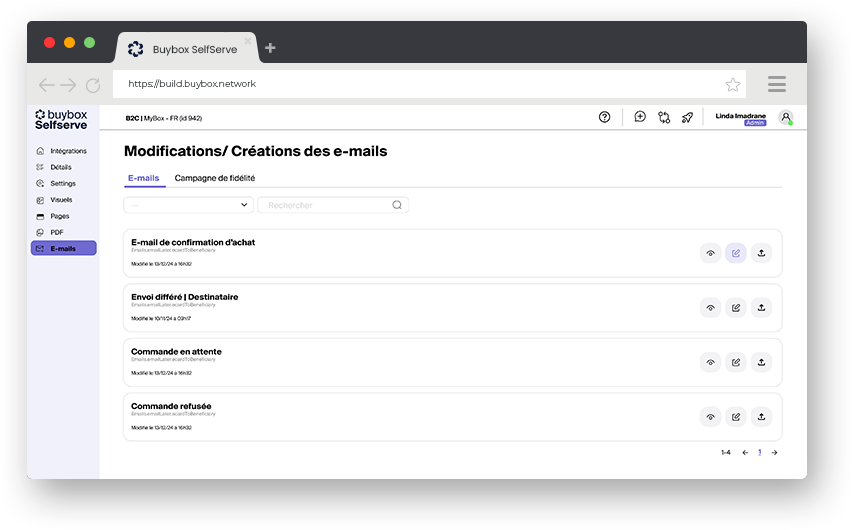Export the Envoi différé Destinataire e-mail

[x=761, y=308]
